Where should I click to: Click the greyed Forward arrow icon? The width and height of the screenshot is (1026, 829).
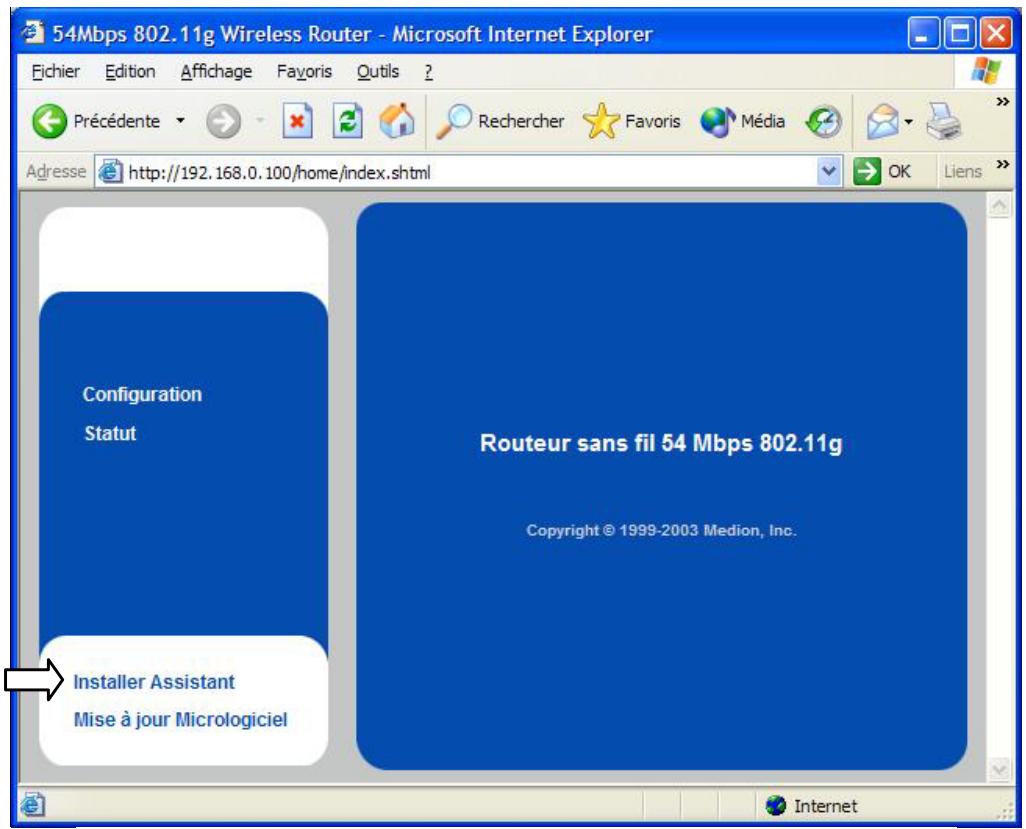(x=223, y=122)
